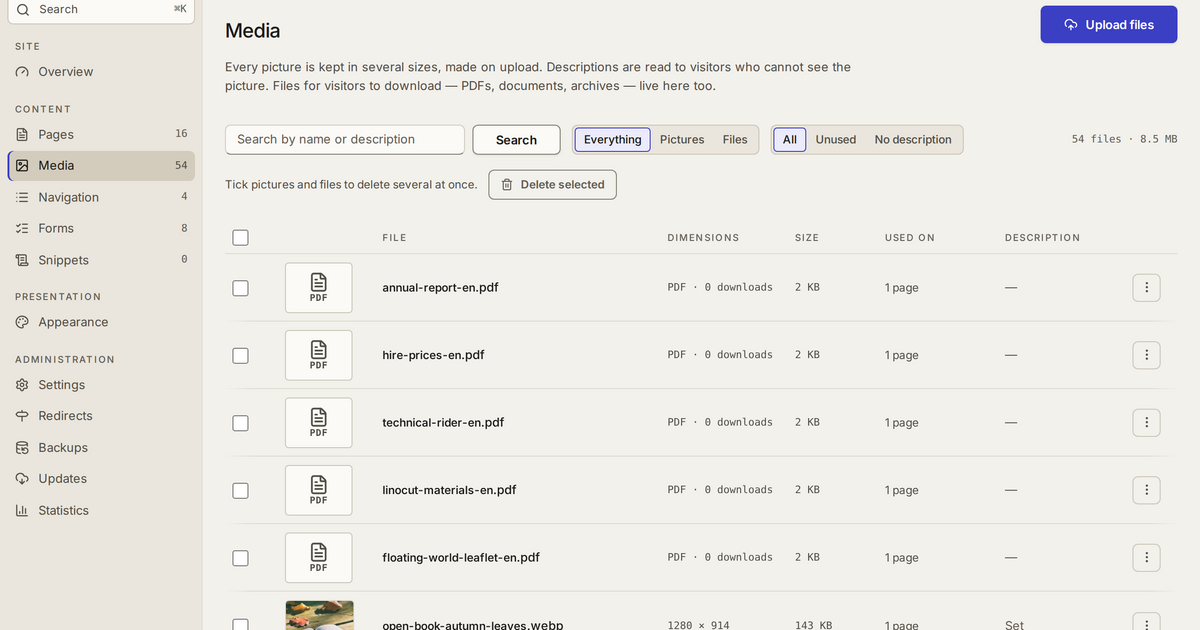Tick checkbox for linocut-materials-en.pdf
Image resolution: width=1200 pixels, height=630 pixels.
click(240, 490)
